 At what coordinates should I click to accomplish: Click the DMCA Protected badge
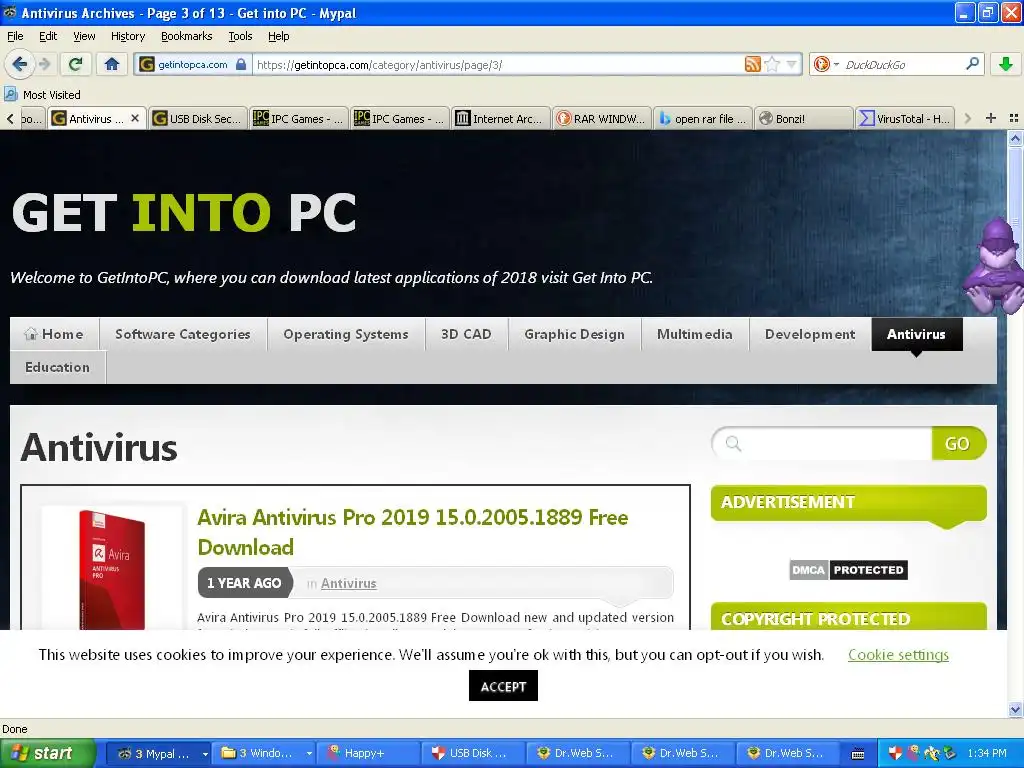tap(848, 569)
